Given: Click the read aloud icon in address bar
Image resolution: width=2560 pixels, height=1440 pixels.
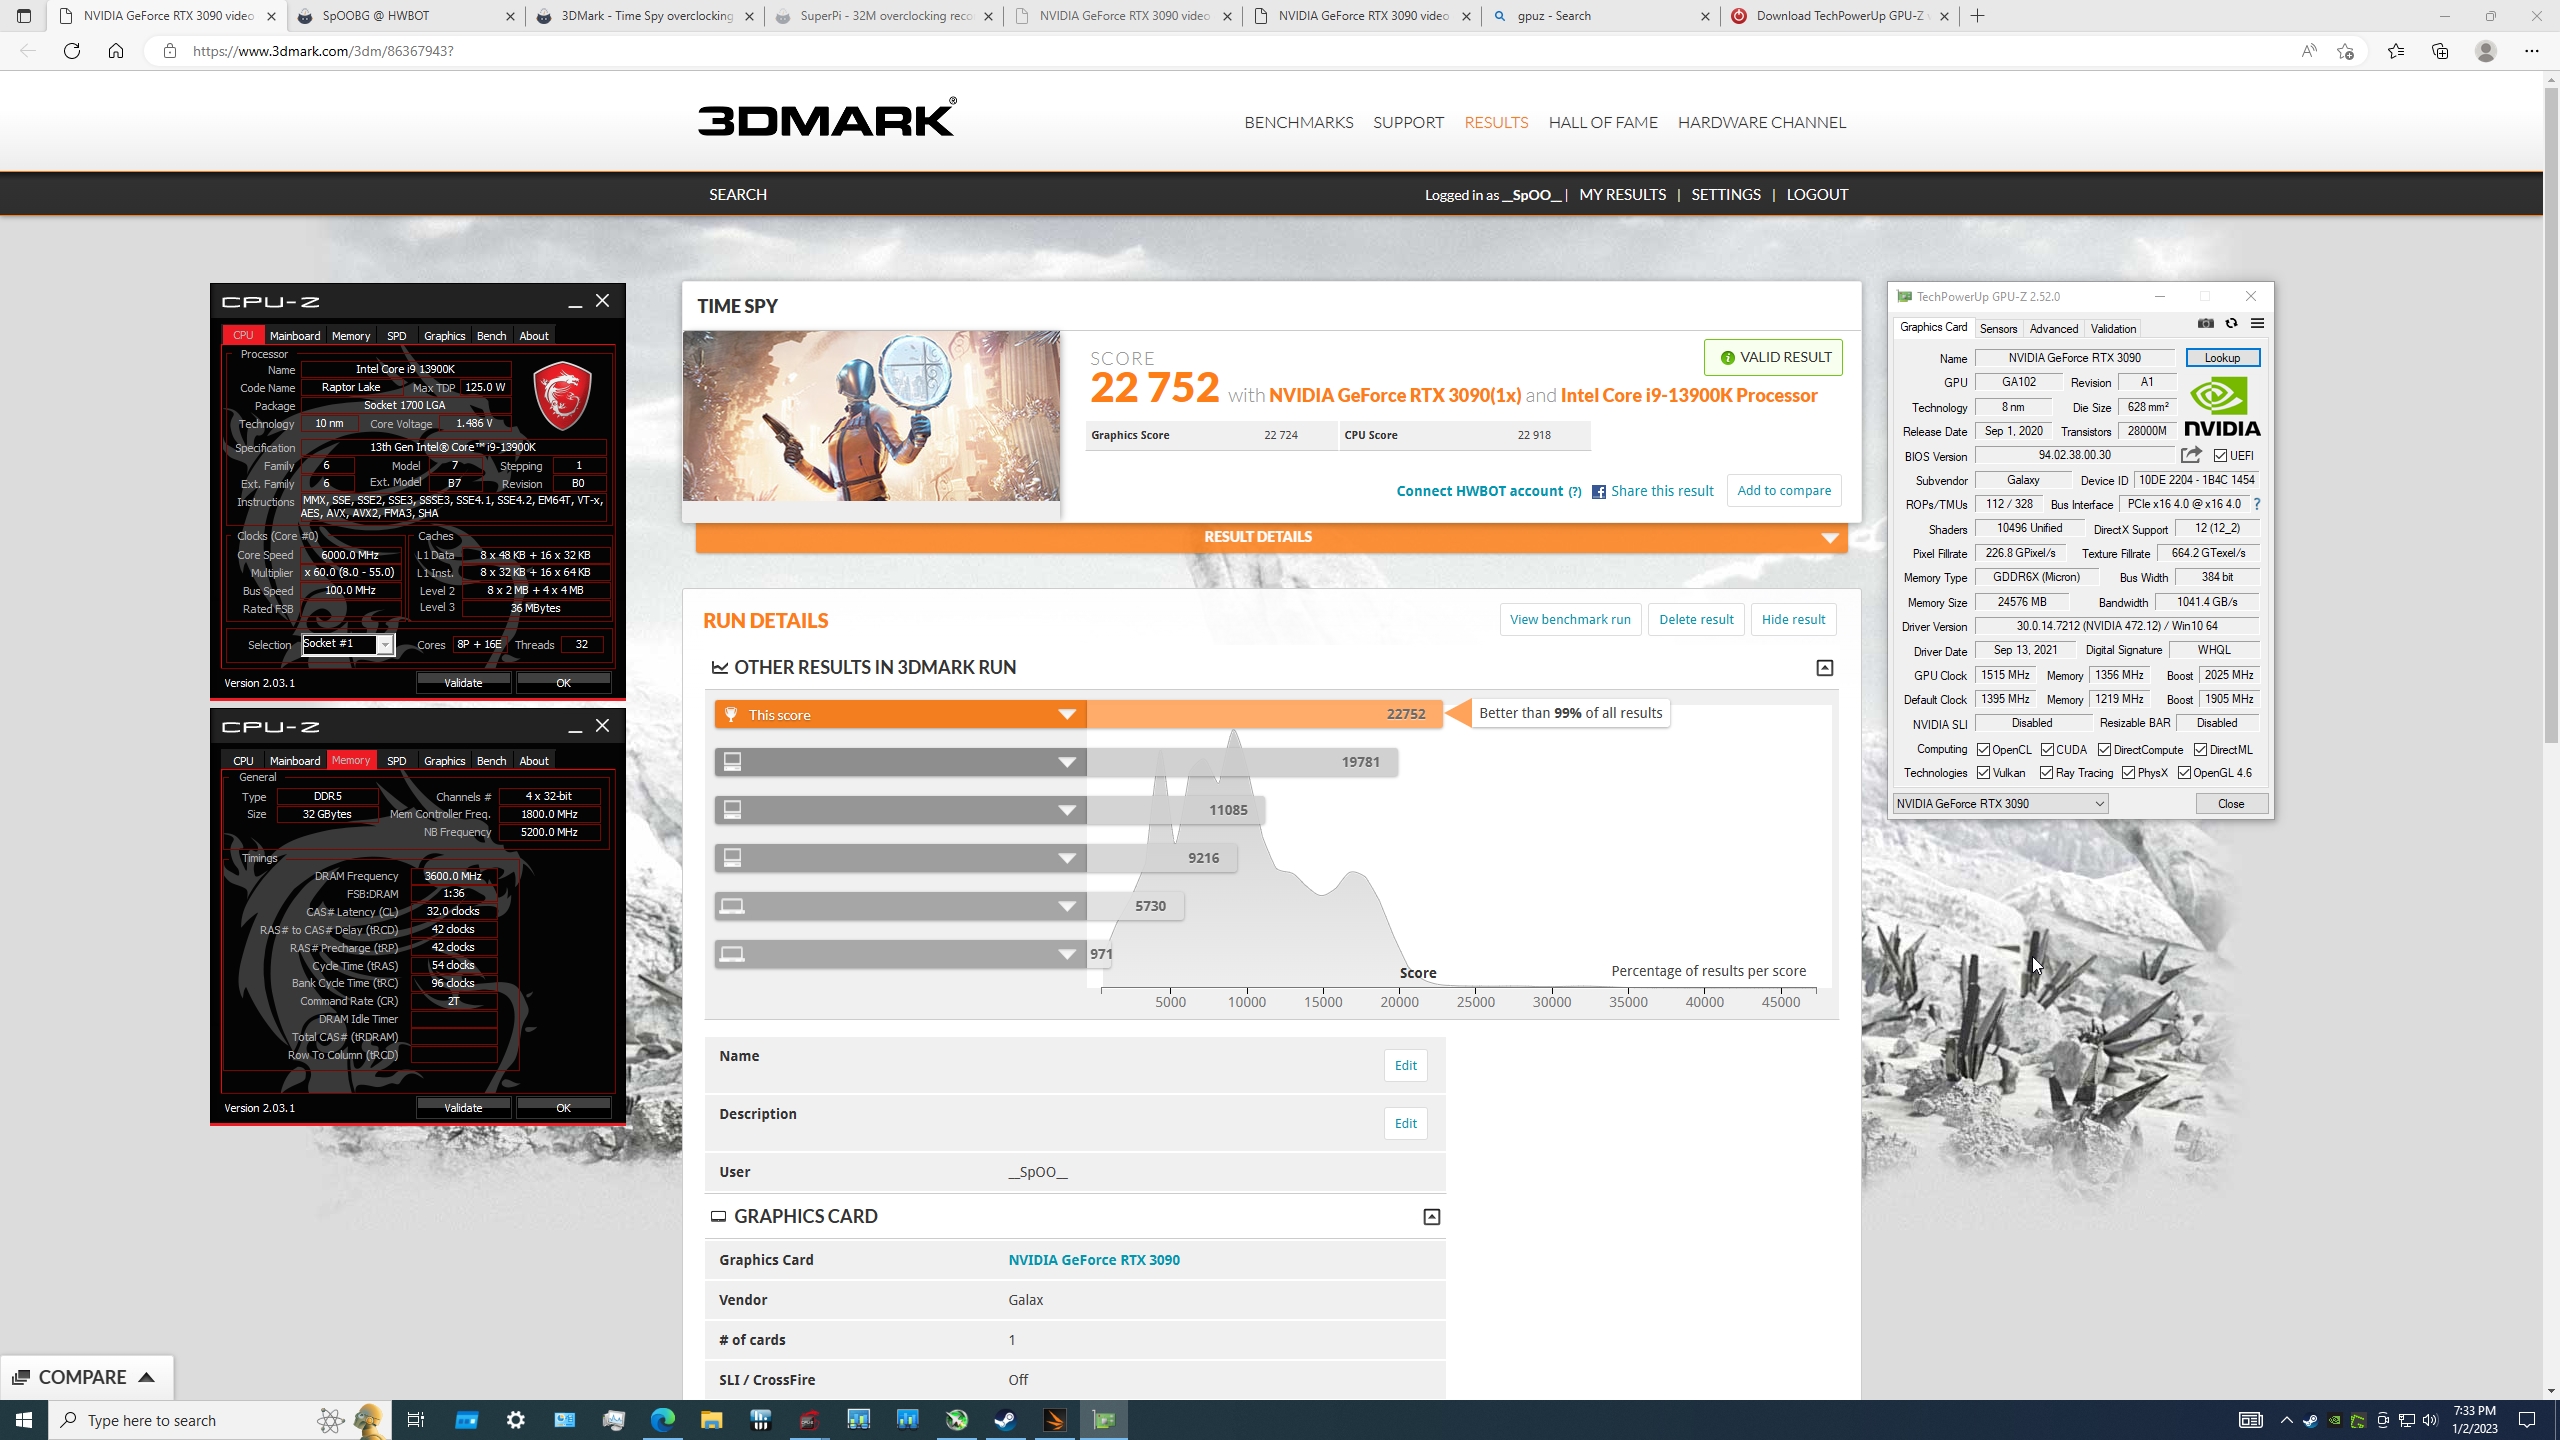Looking at the screenshot, I should coord(2309,51).
